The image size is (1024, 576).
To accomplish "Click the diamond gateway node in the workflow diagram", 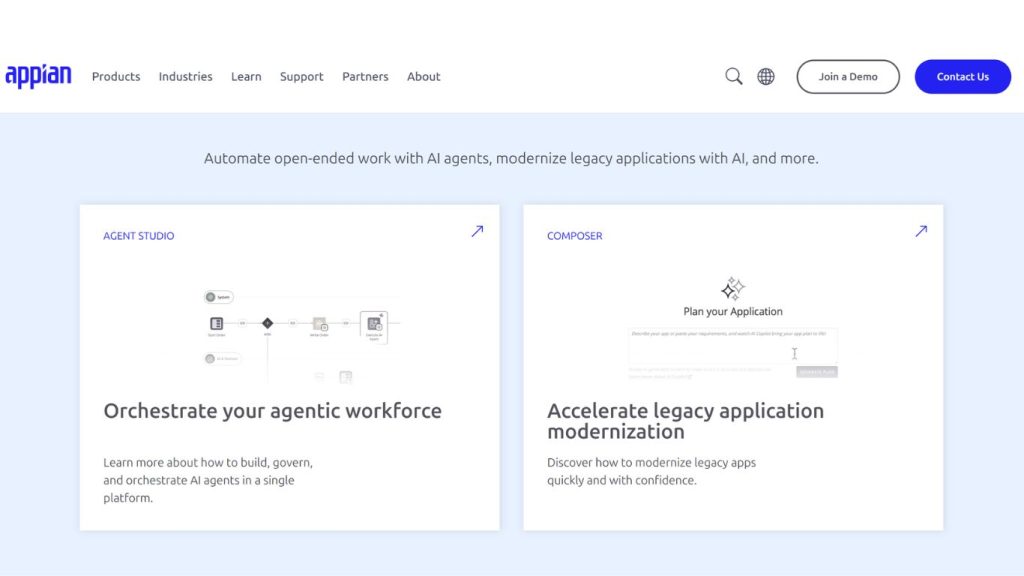I will [x=268, y=323].
